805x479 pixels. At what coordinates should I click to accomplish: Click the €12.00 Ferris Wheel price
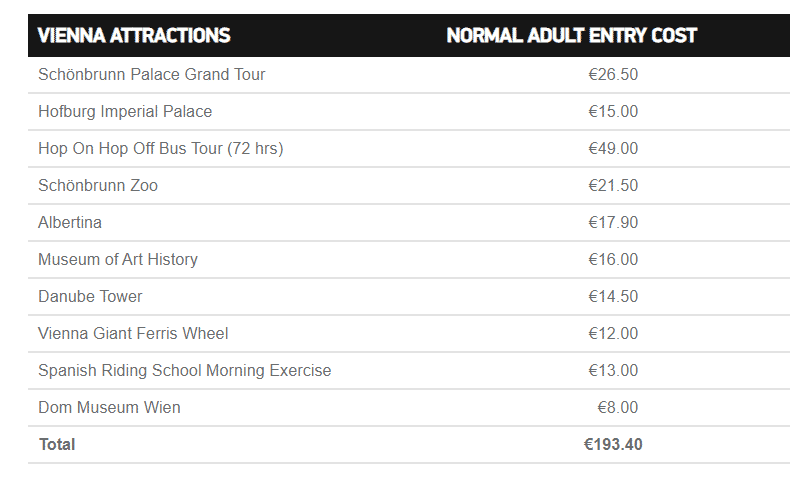[x=613, y=333]
